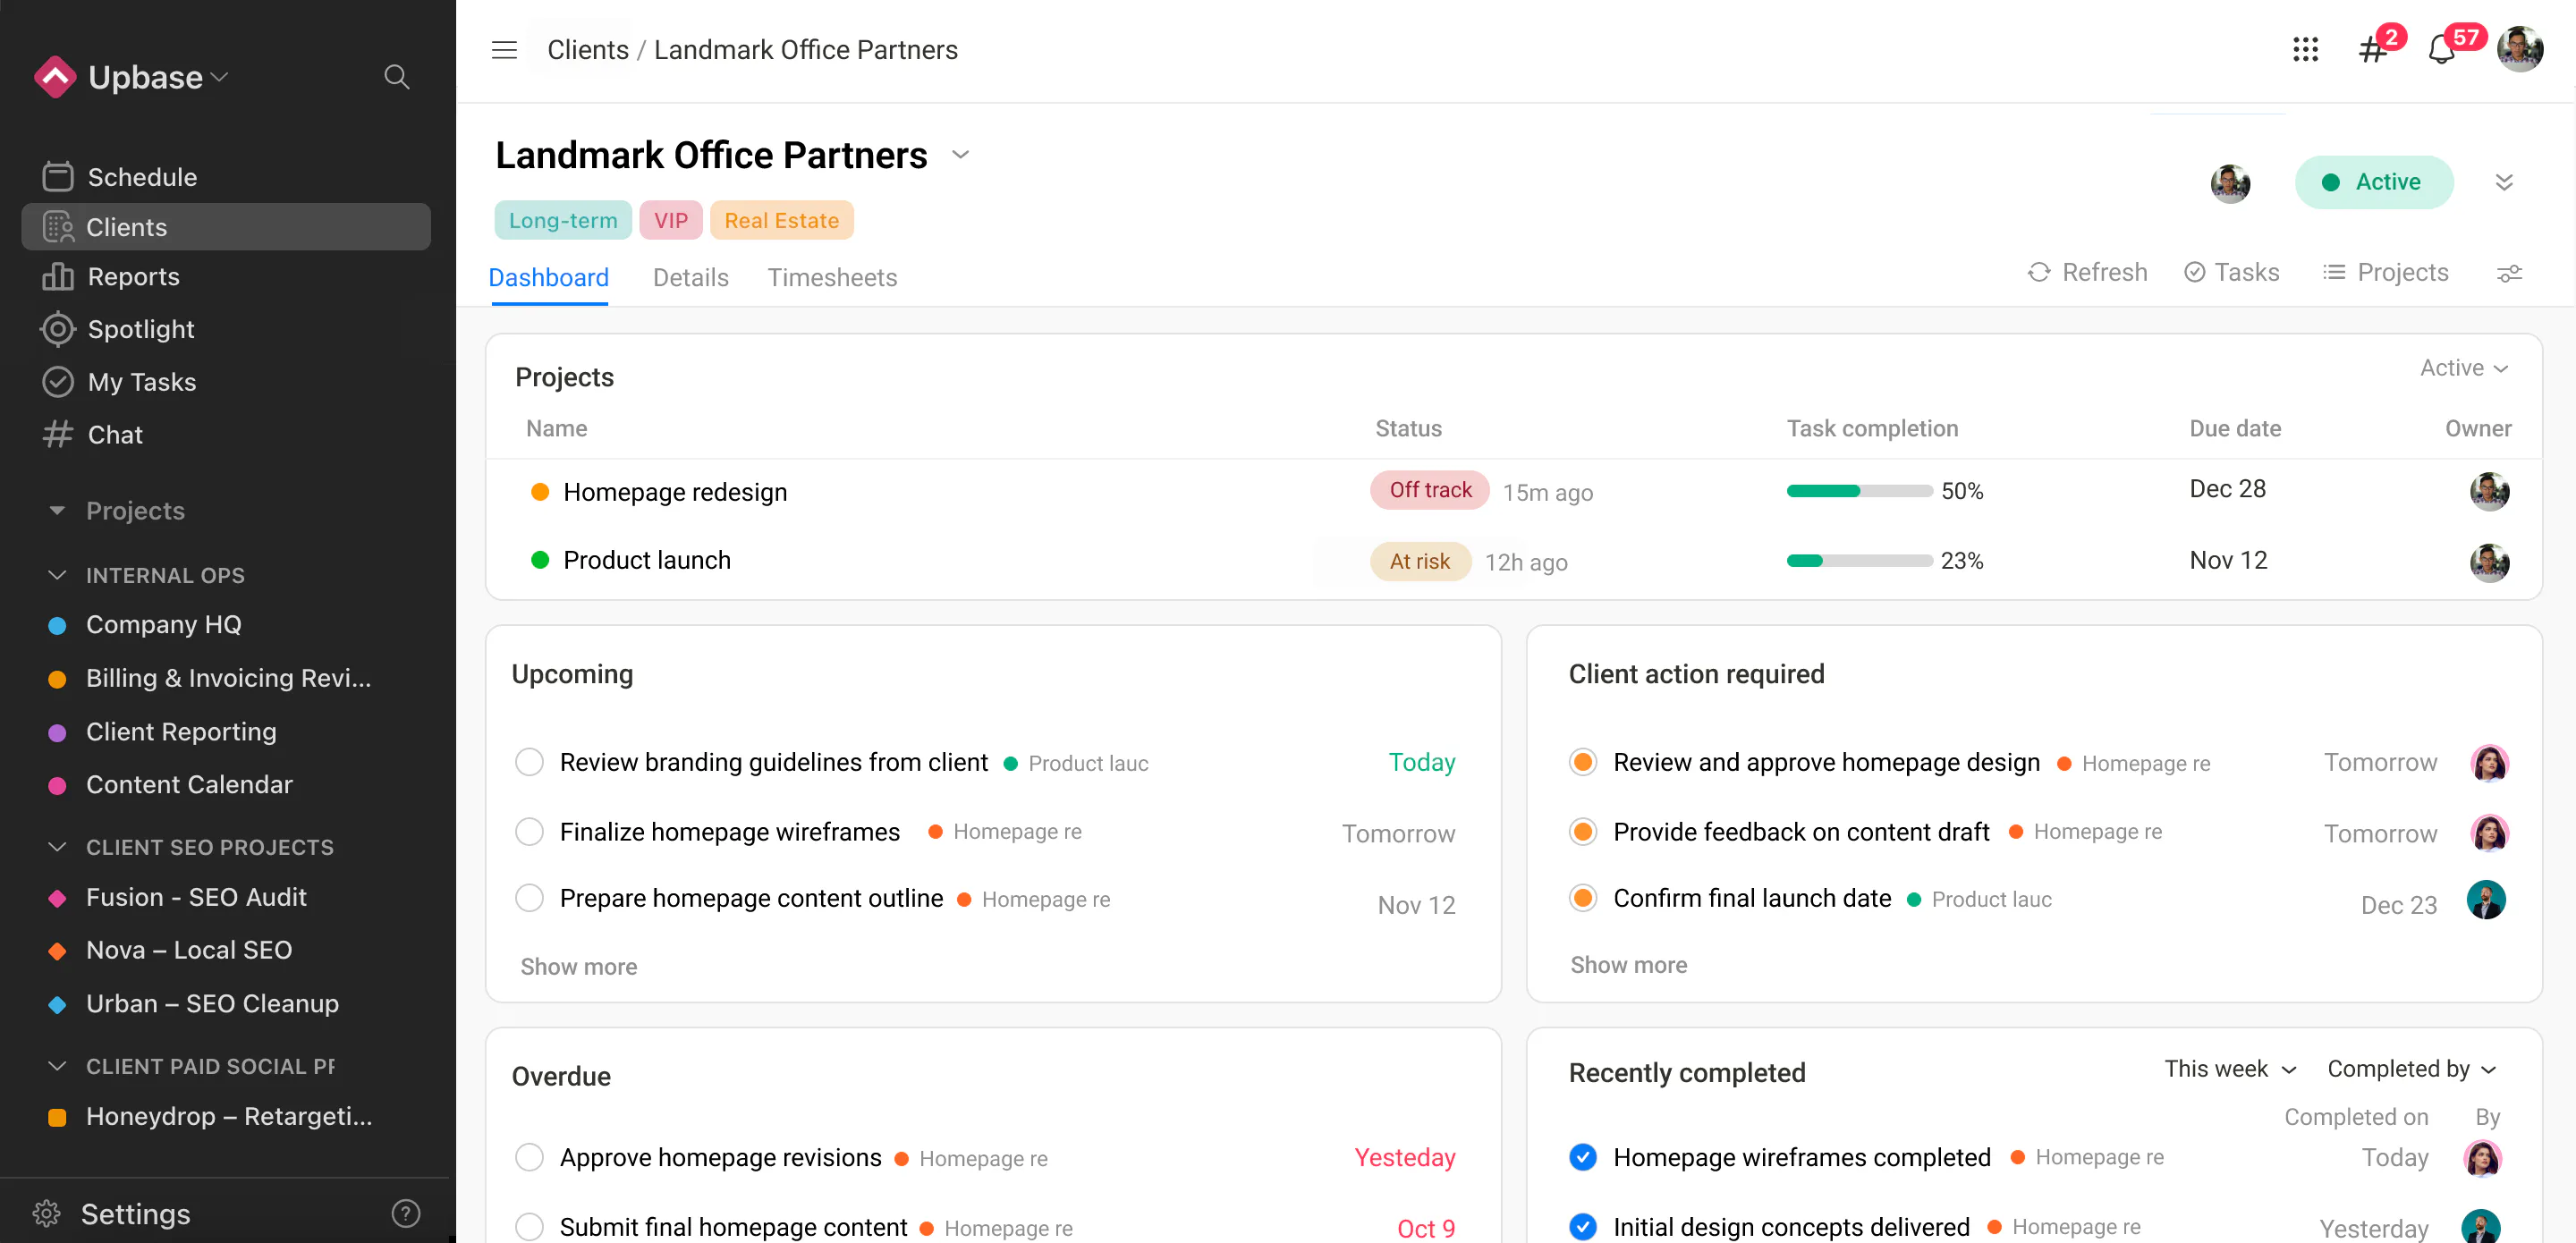The height and width of the screenshot is (1243, 2576).
Task: Click the double-chevron collapse icon beside Active
Action: click(x=2503, y=182)
